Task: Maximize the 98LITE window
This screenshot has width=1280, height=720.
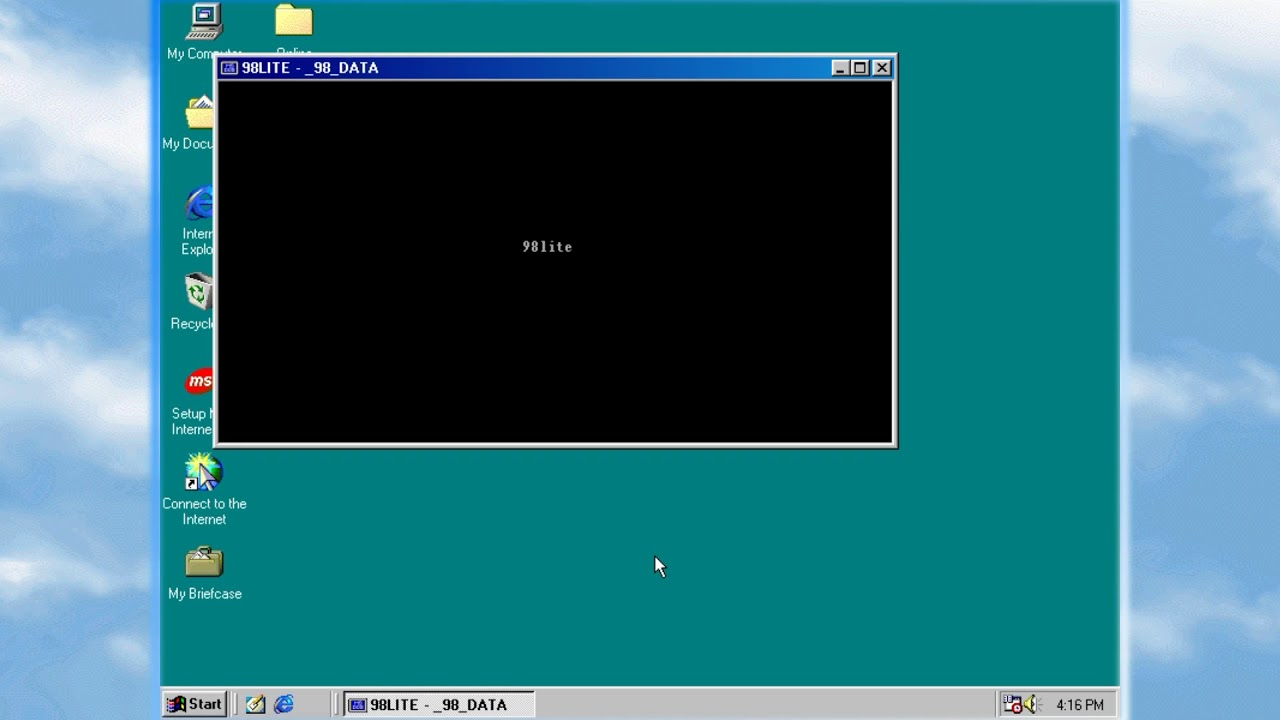Action: 860,67
